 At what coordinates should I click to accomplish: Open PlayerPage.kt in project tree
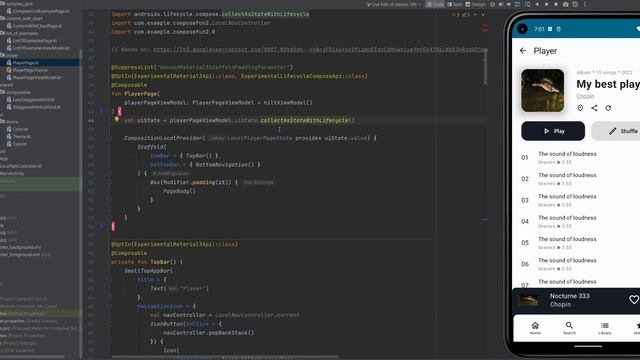click(x=25, y=63)
